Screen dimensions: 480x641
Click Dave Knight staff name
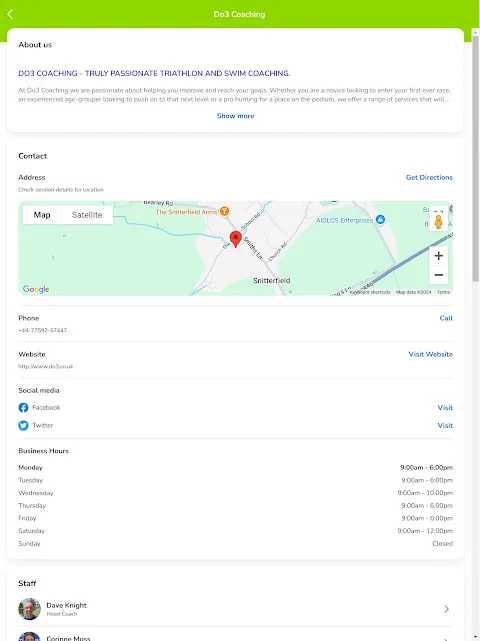pyautogui.click(x=66, y=605)
